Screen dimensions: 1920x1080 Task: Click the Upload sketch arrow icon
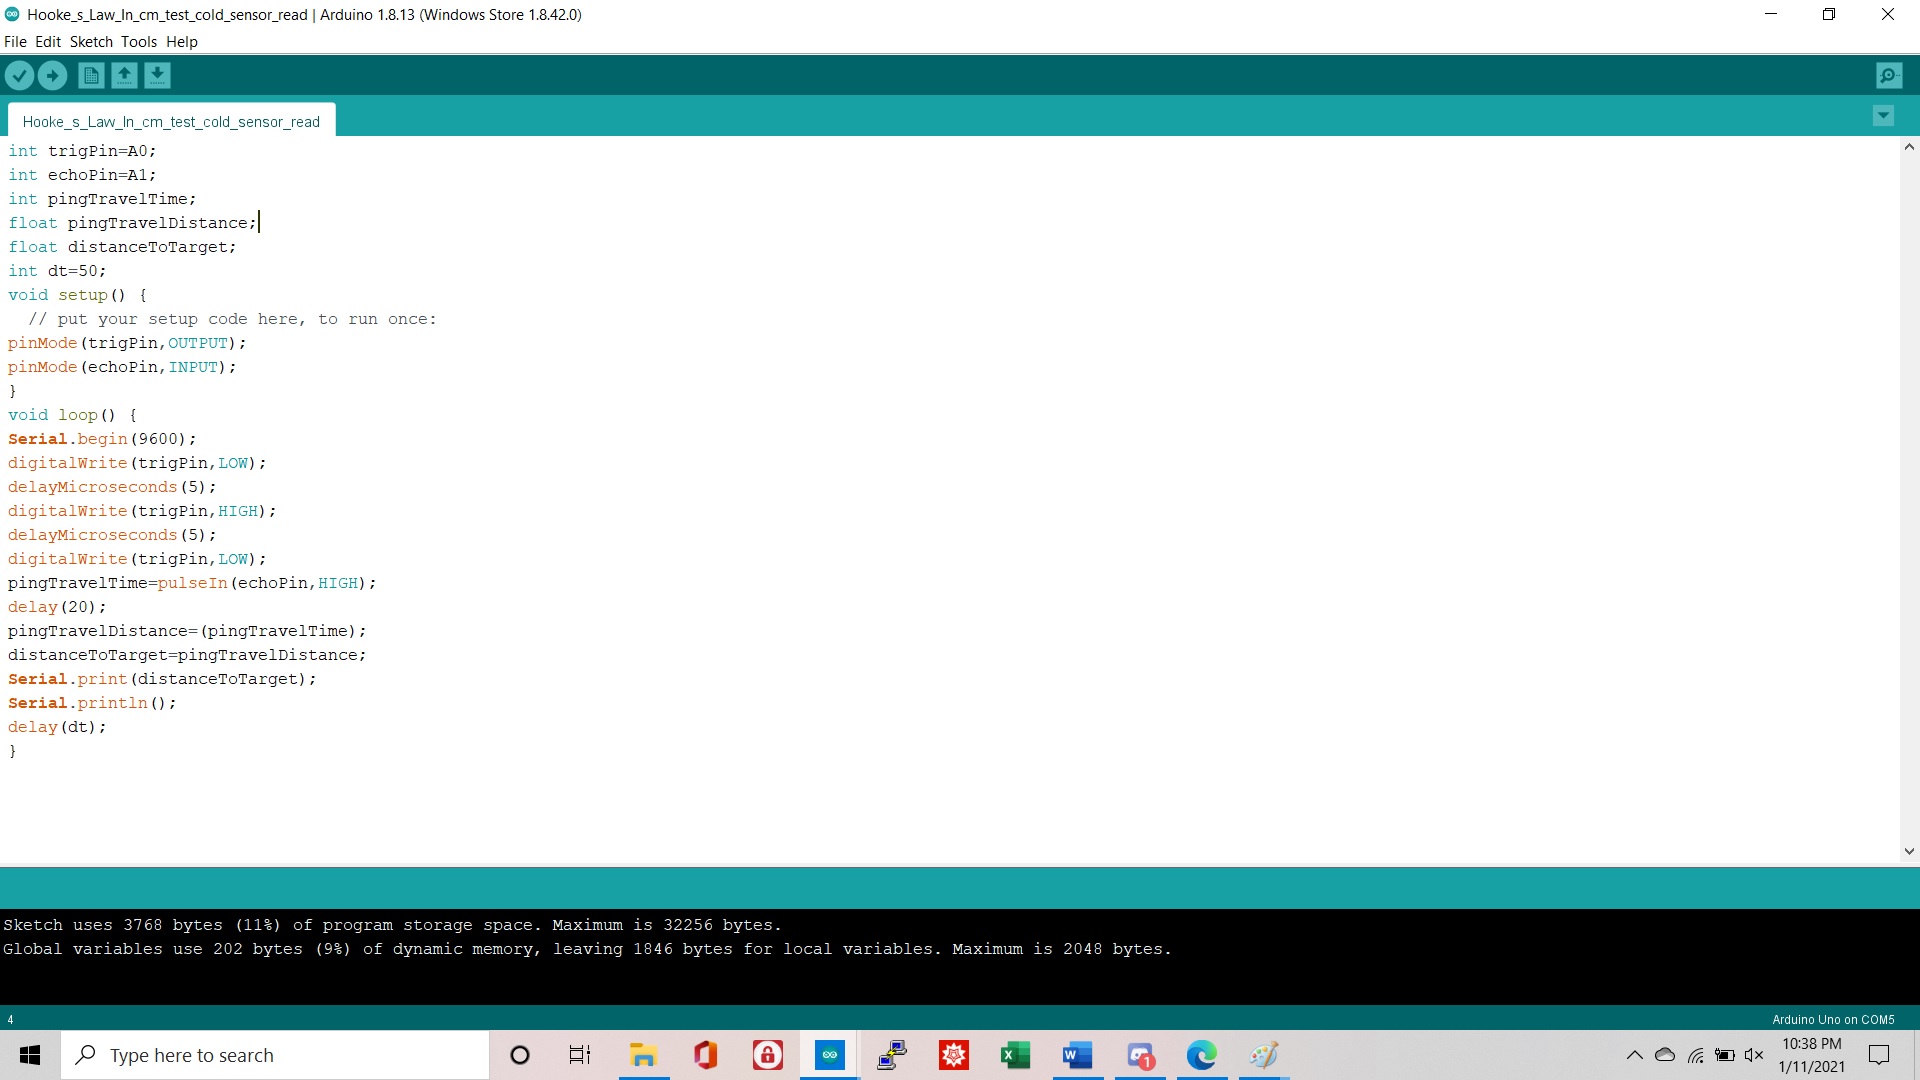click(x=52, y=75)
